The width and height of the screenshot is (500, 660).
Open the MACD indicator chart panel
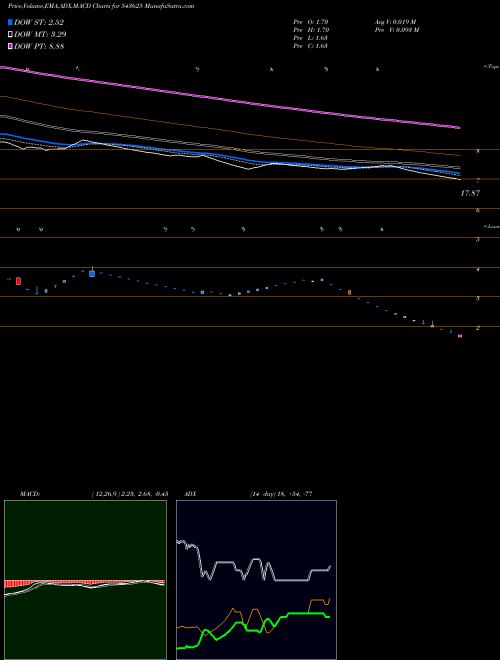85,580
